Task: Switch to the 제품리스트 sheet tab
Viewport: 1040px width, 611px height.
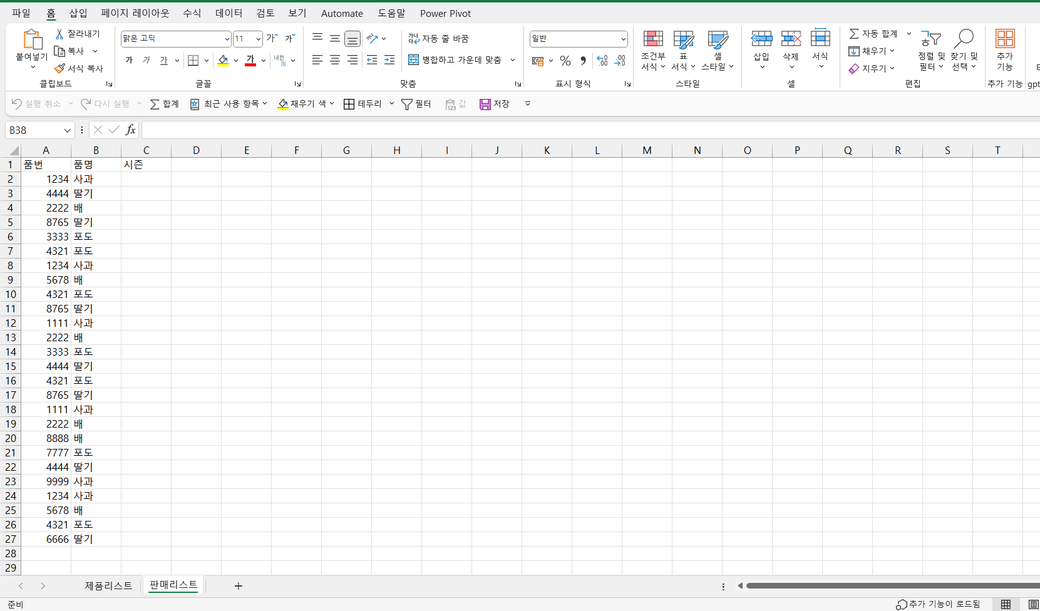Action: point(108,586)
